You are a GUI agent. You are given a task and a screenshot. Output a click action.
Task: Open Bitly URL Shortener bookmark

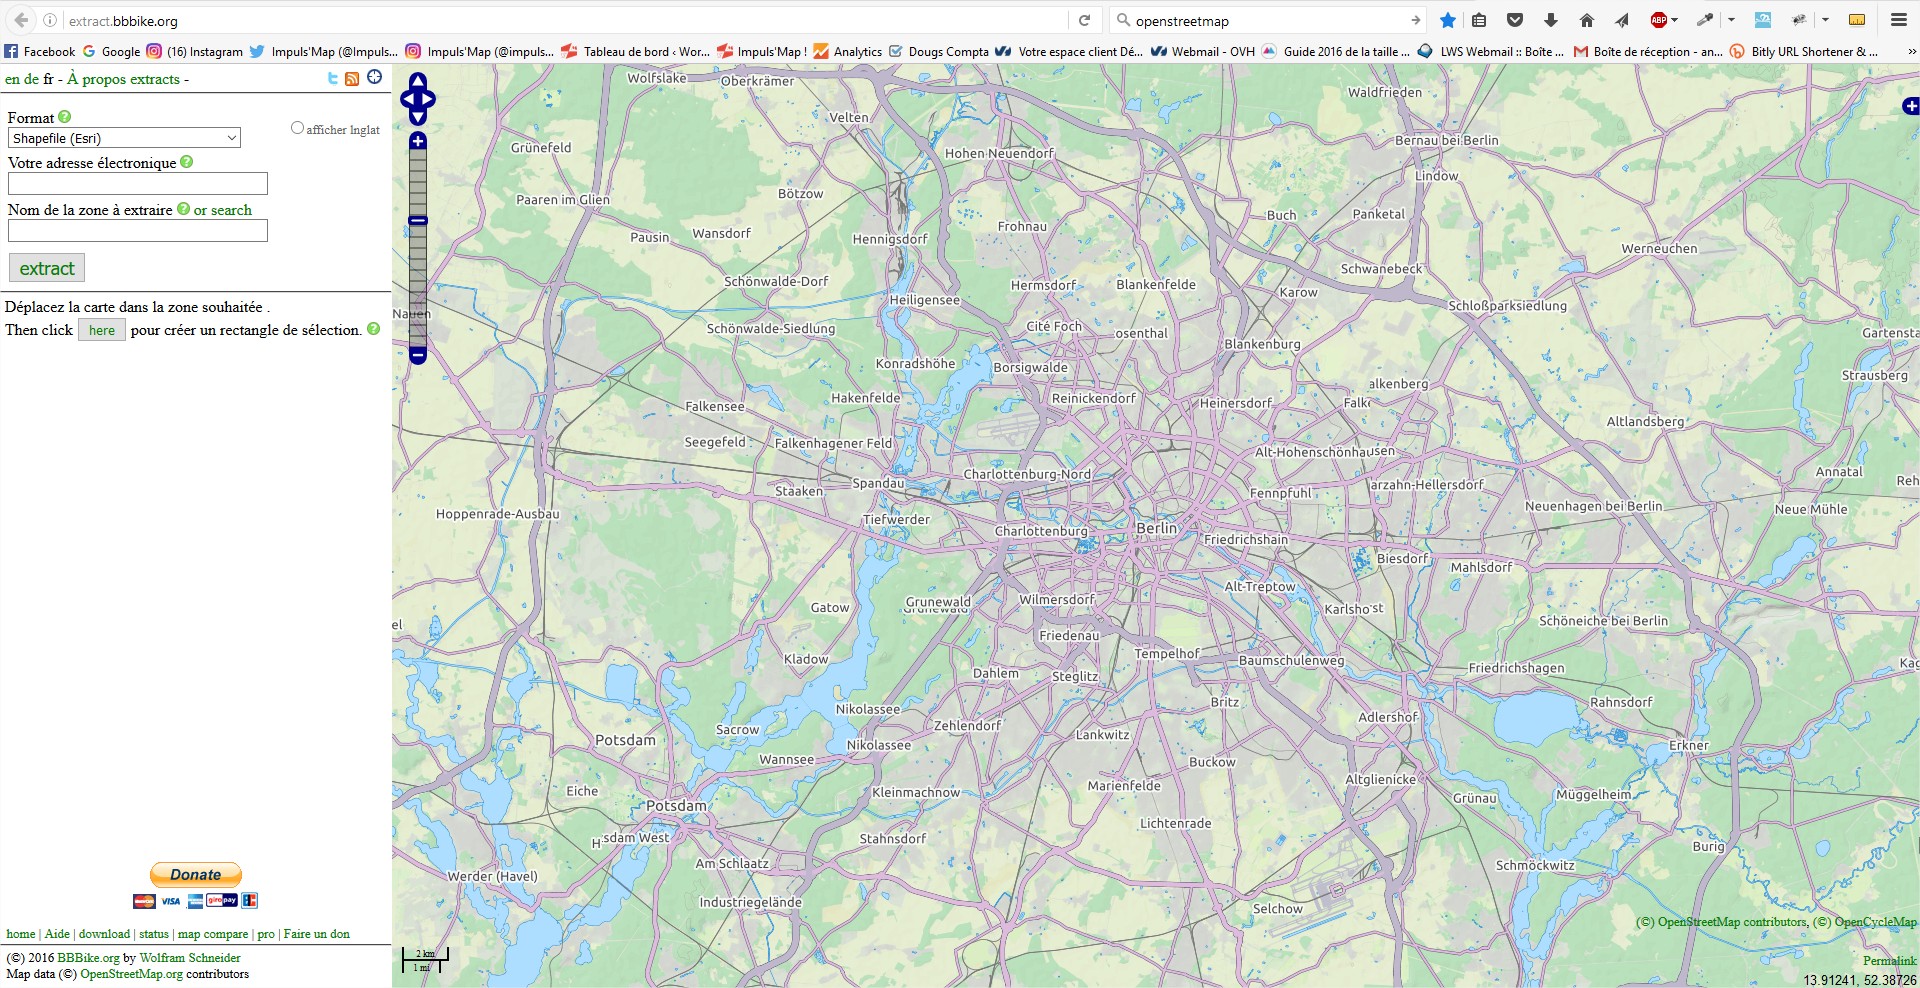[1804, 51]
